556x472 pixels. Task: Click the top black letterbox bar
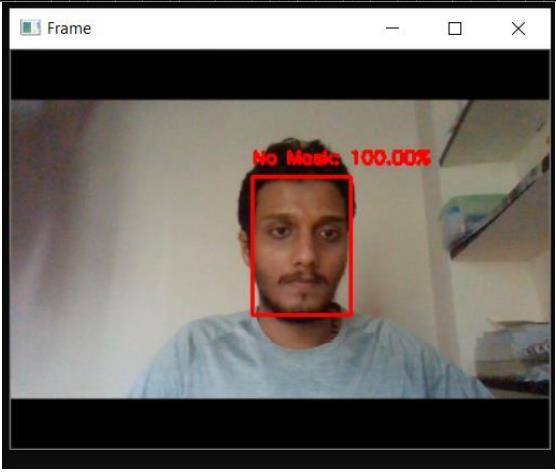point(280,75)
